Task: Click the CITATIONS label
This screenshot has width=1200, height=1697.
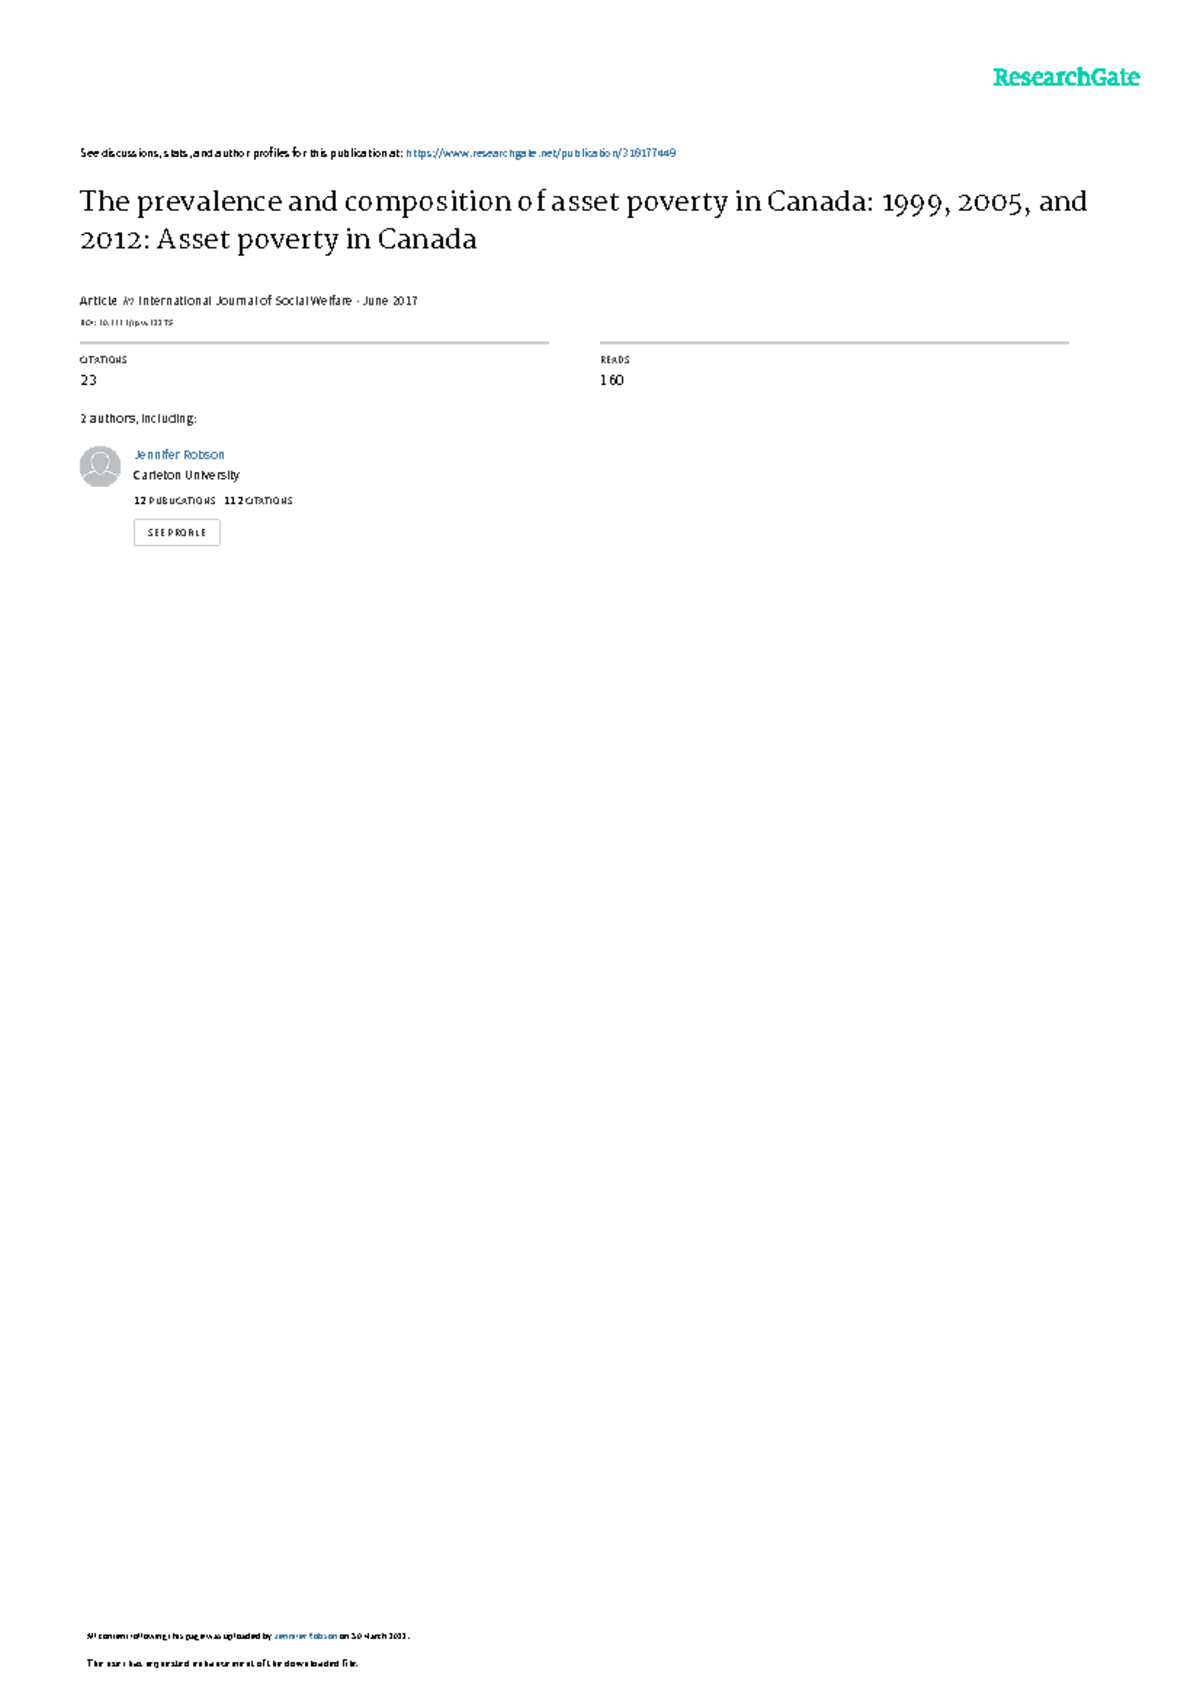Action: click(103, 360)
